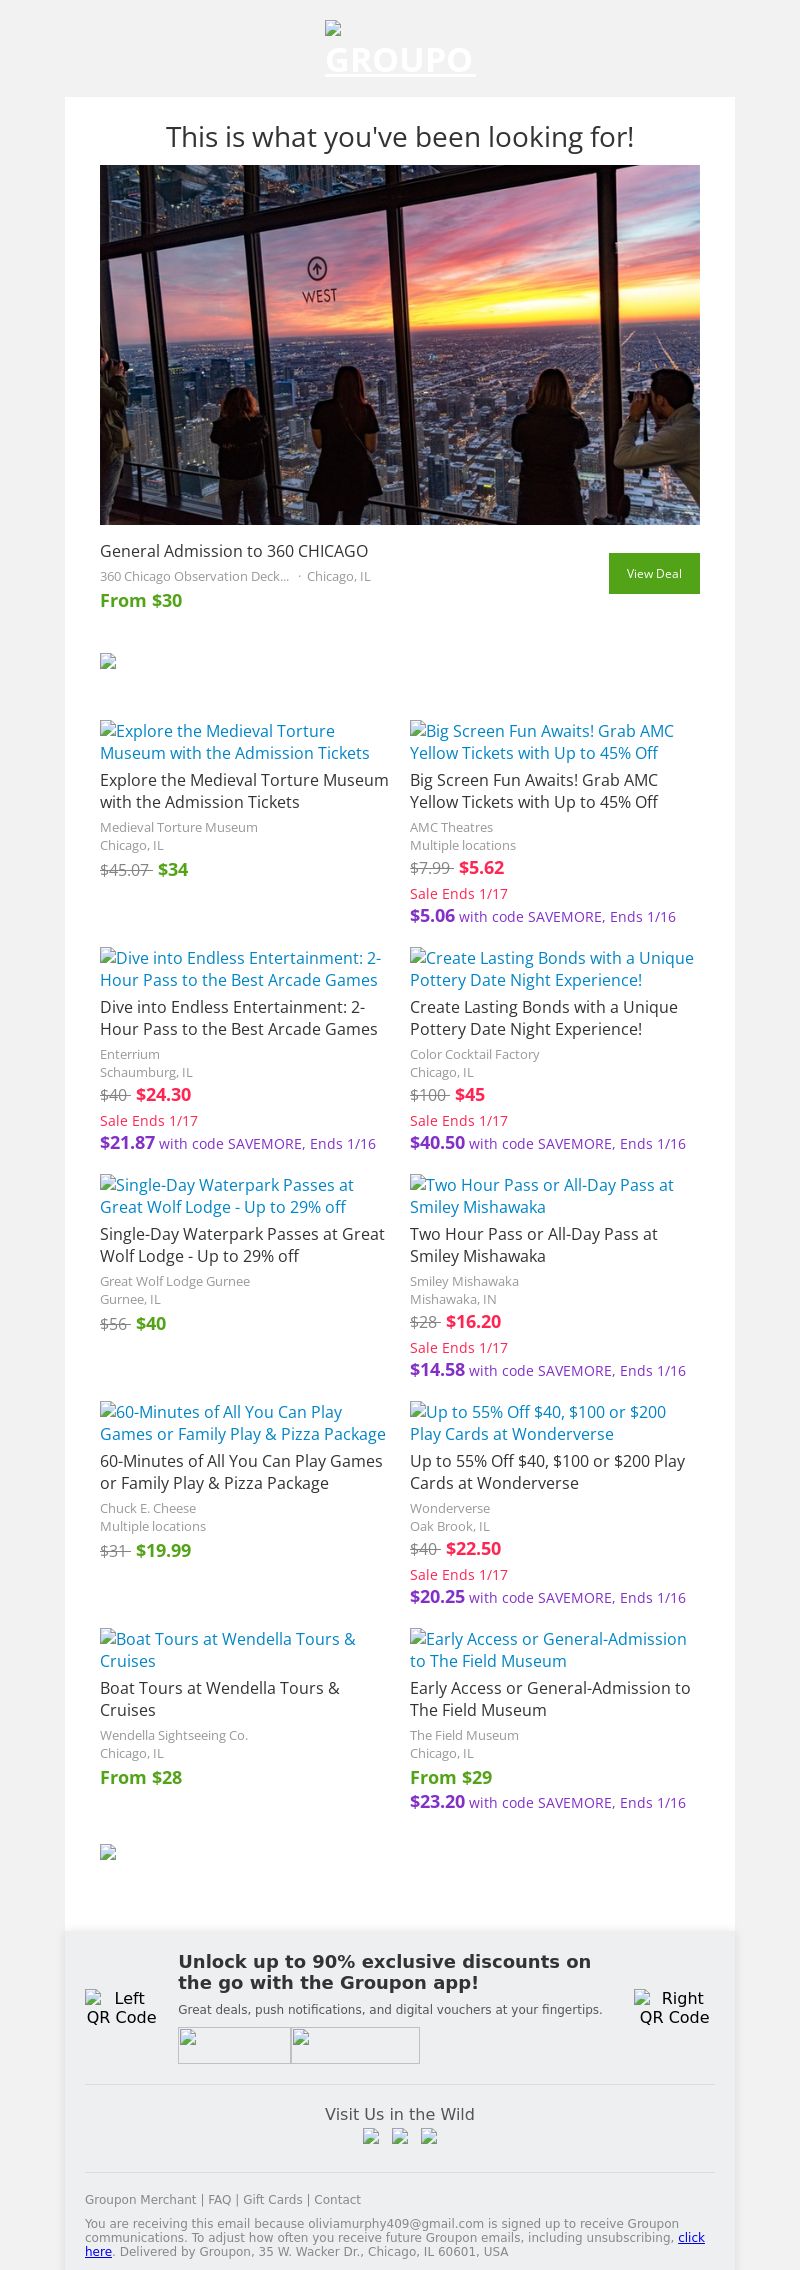
Task: Click the second app download badge
Action: [355, 2045]
